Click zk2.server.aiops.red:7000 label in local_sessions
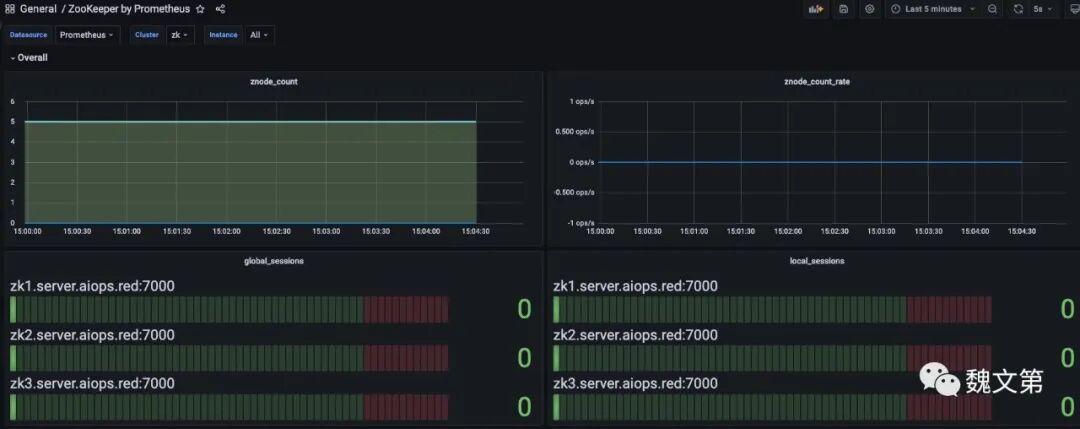Screen dimensions: 1080x429 click(x=635, y=335)
